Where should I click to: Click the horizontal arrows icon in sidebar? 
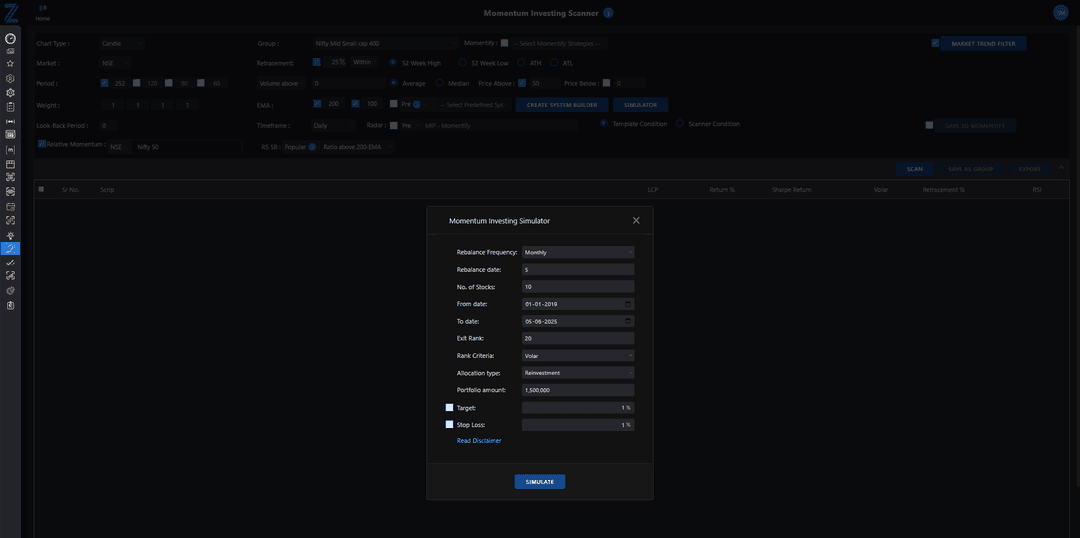click(10, 121)
